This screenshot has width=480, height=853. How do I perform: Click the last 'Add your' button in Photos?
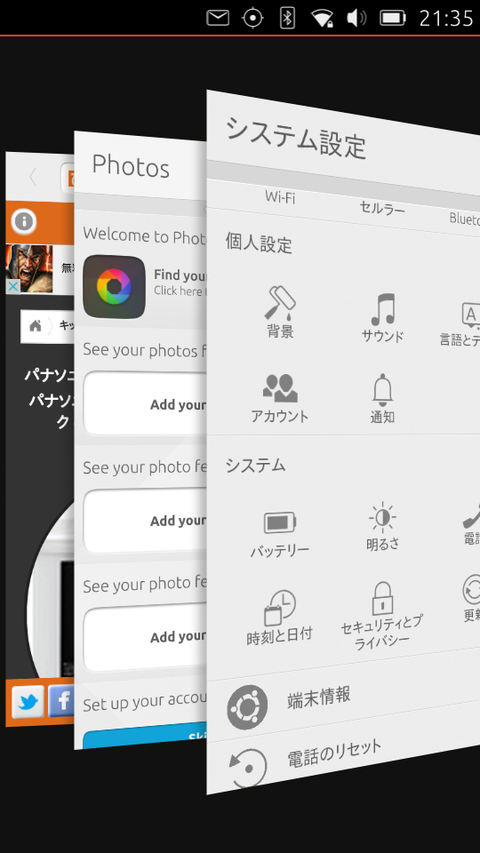145,638
